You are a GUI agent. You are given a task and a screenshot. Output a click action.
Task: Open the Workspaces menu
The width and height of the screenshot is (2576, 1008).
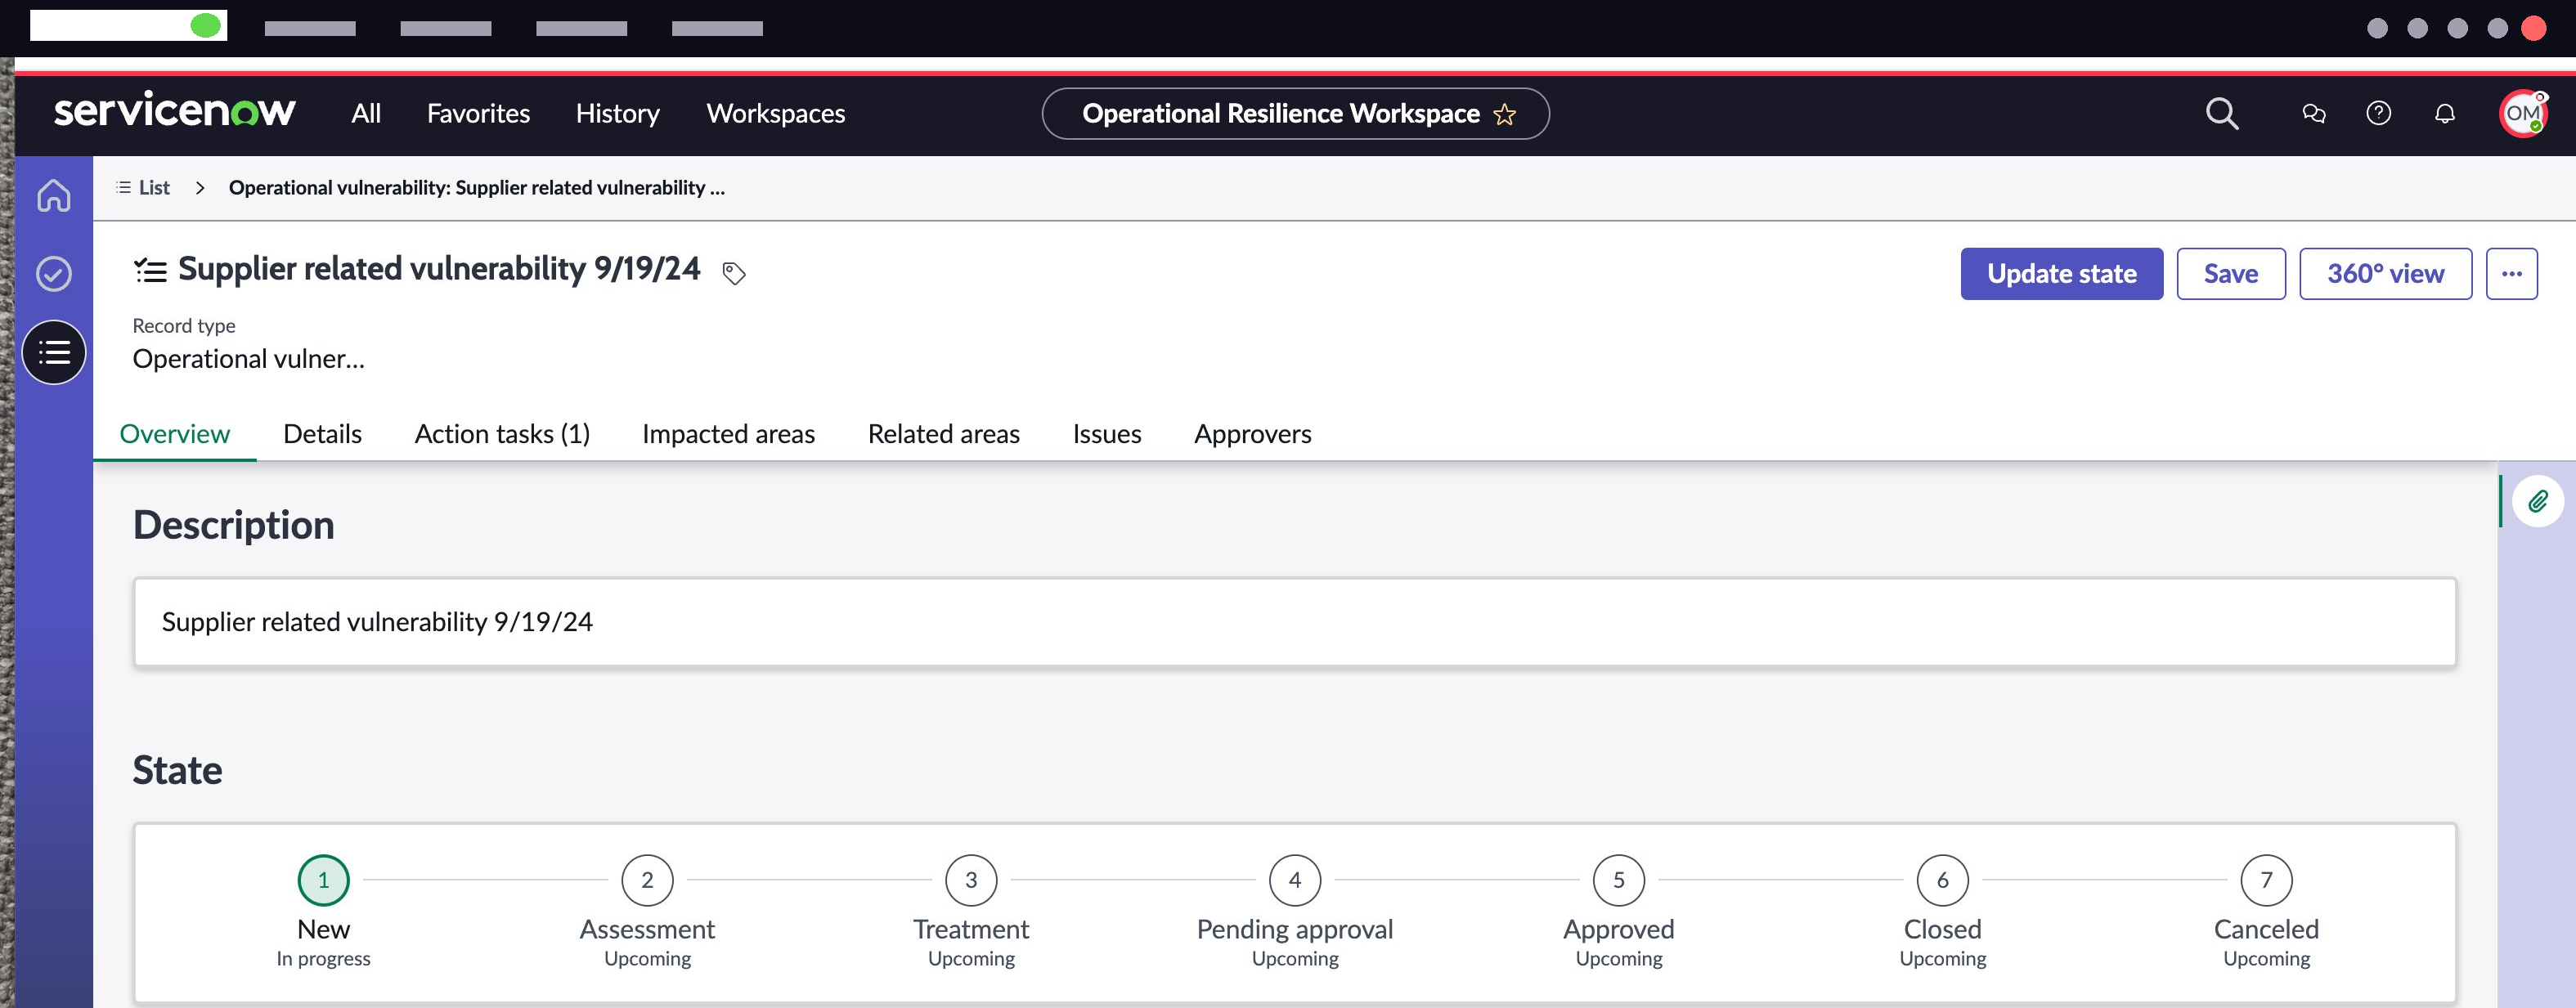[776, 114]
